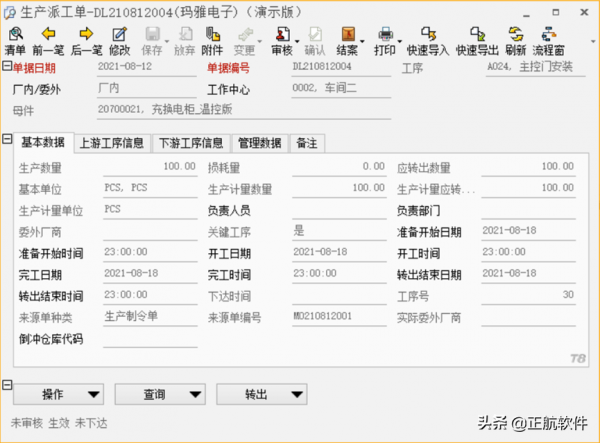This screenshot has width=600, height=443.
Task: Switch to the 基本数据 tab
Action: tap(43, 142)
